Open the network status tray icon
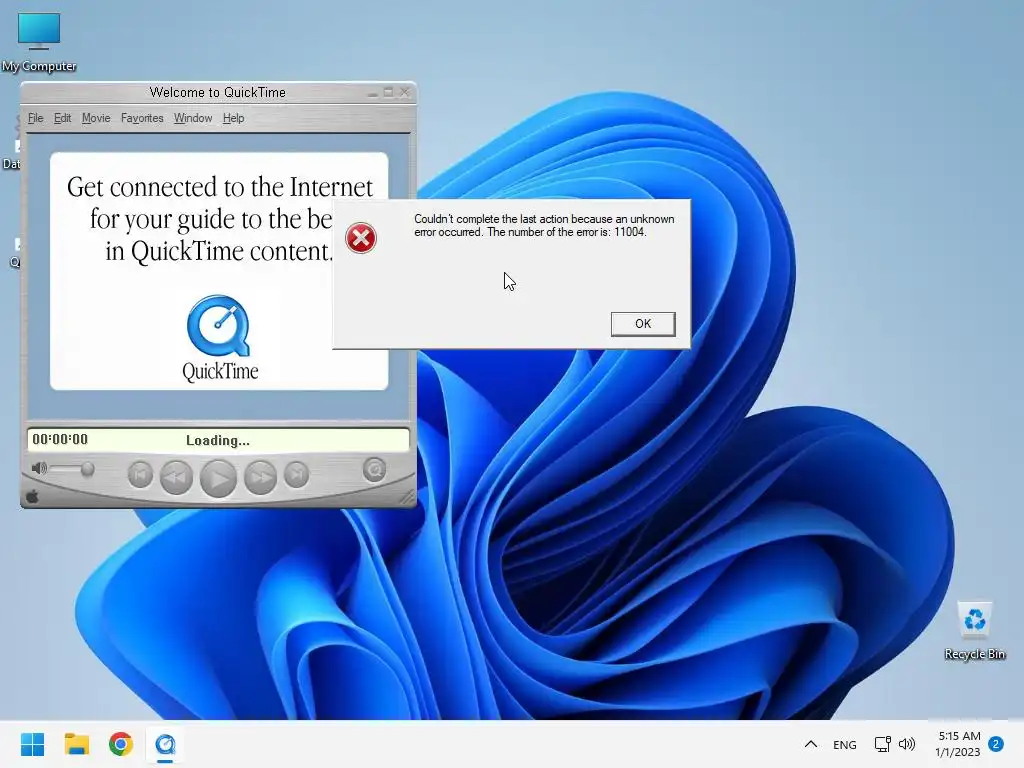The height and width of the screenshot is (768, 1024). coord(882,744)
